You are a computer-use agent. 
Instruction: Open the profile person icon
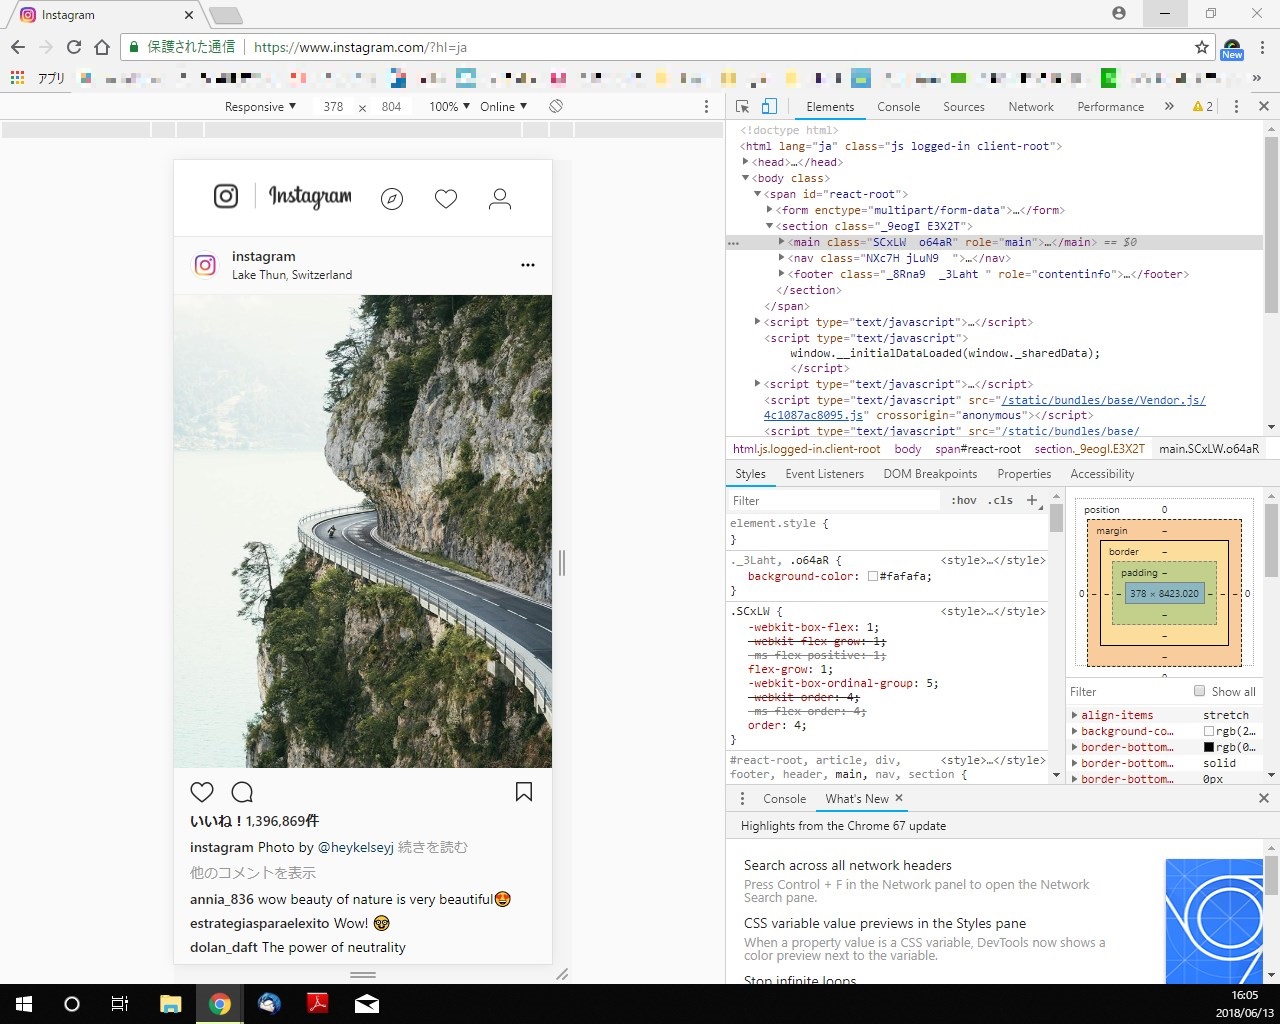[500, 199]
